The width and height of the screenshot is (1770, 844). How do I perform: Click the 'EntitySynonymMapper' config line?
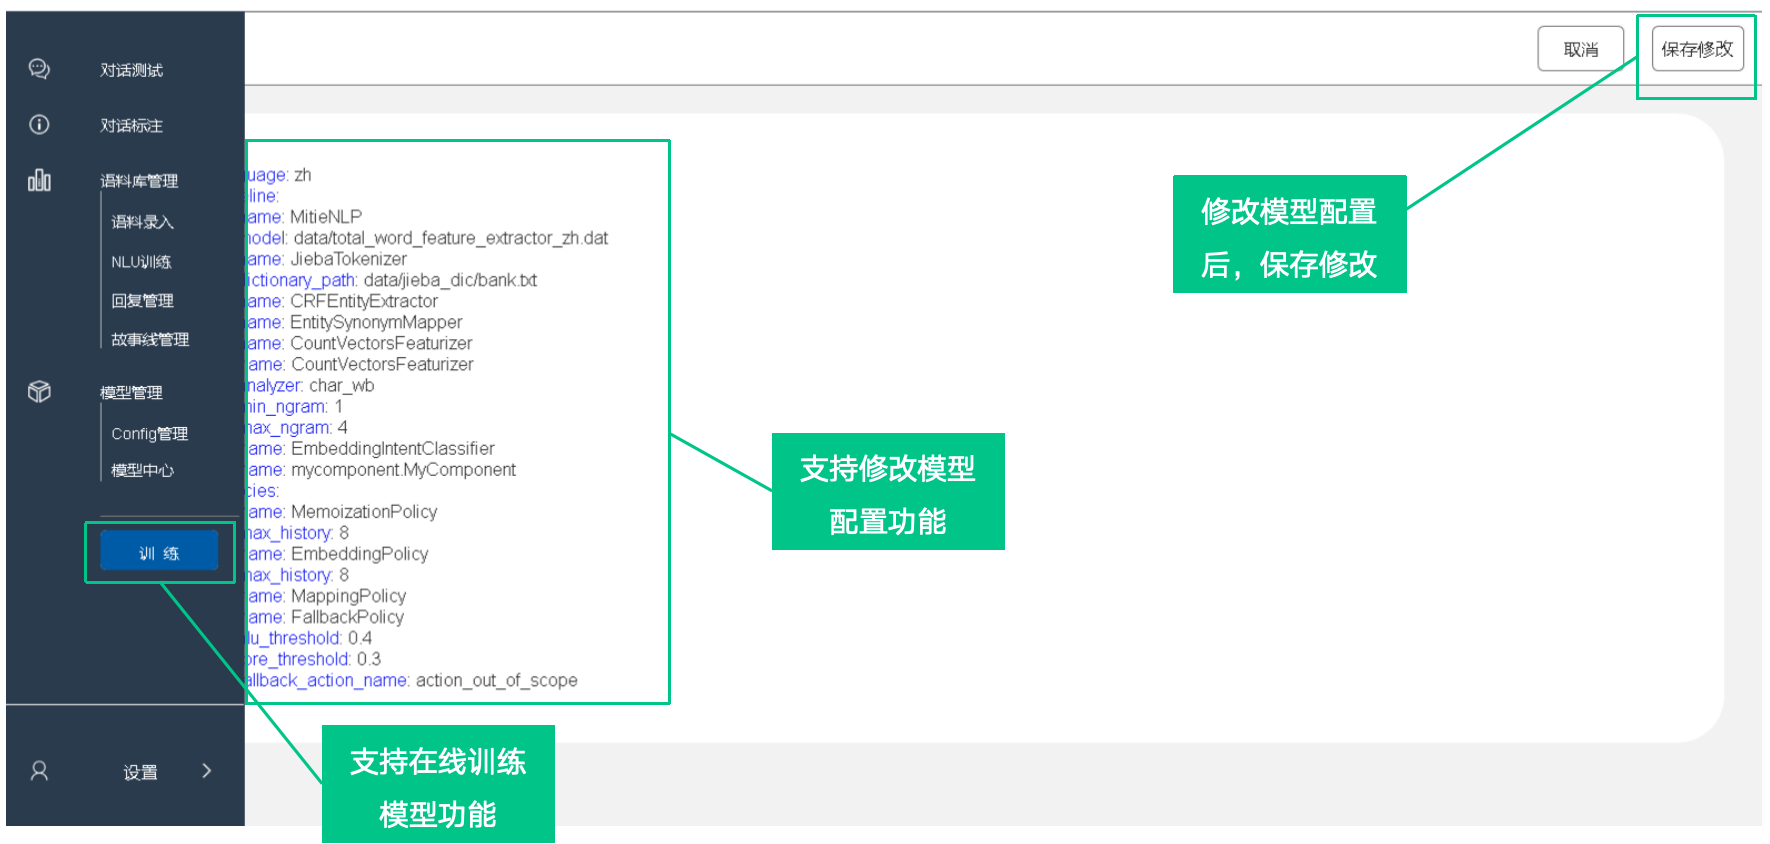point(376,322)
